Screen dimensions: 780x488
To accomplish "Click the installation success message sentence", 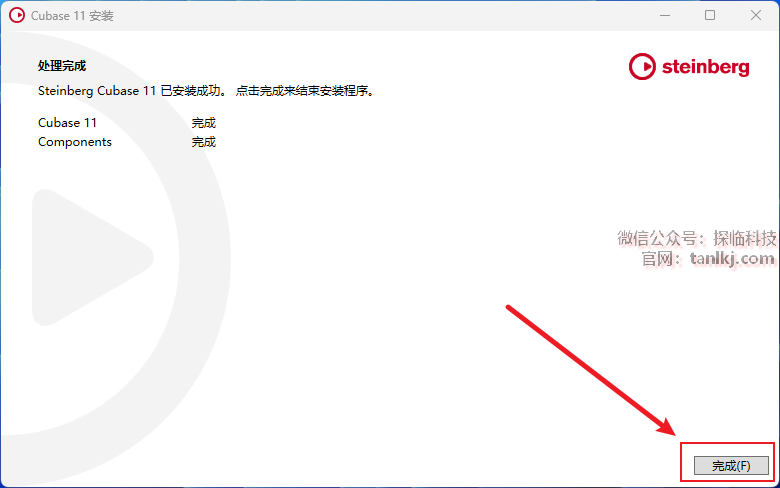I will [205, 91].
